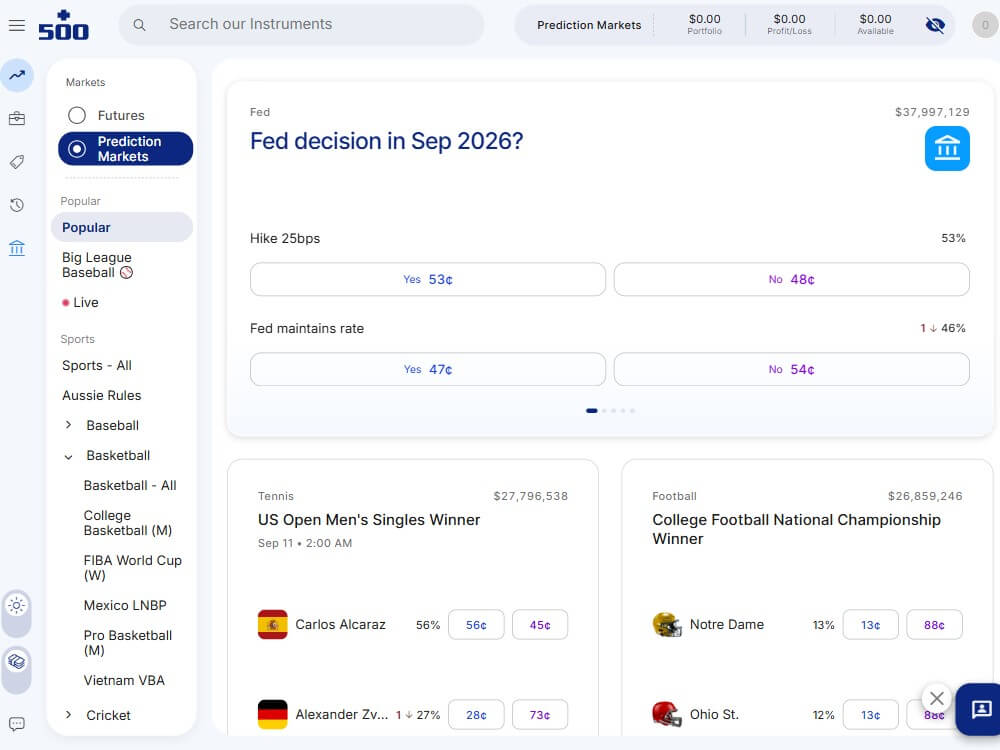
Task: Open the chat bubble sidebar icon
Action: pyautogui.click(x=17, y=724)
